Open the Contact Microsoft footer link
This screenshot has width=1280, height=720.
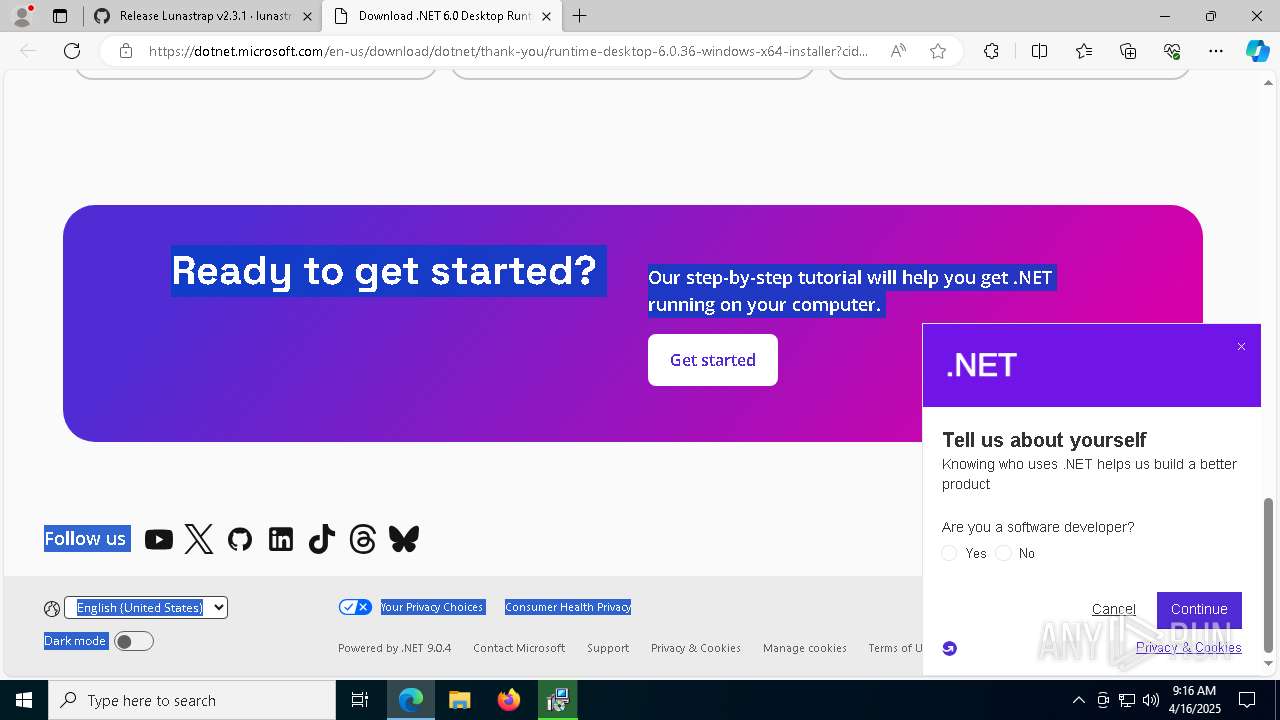pyautogui.click(x=519, y=648)
